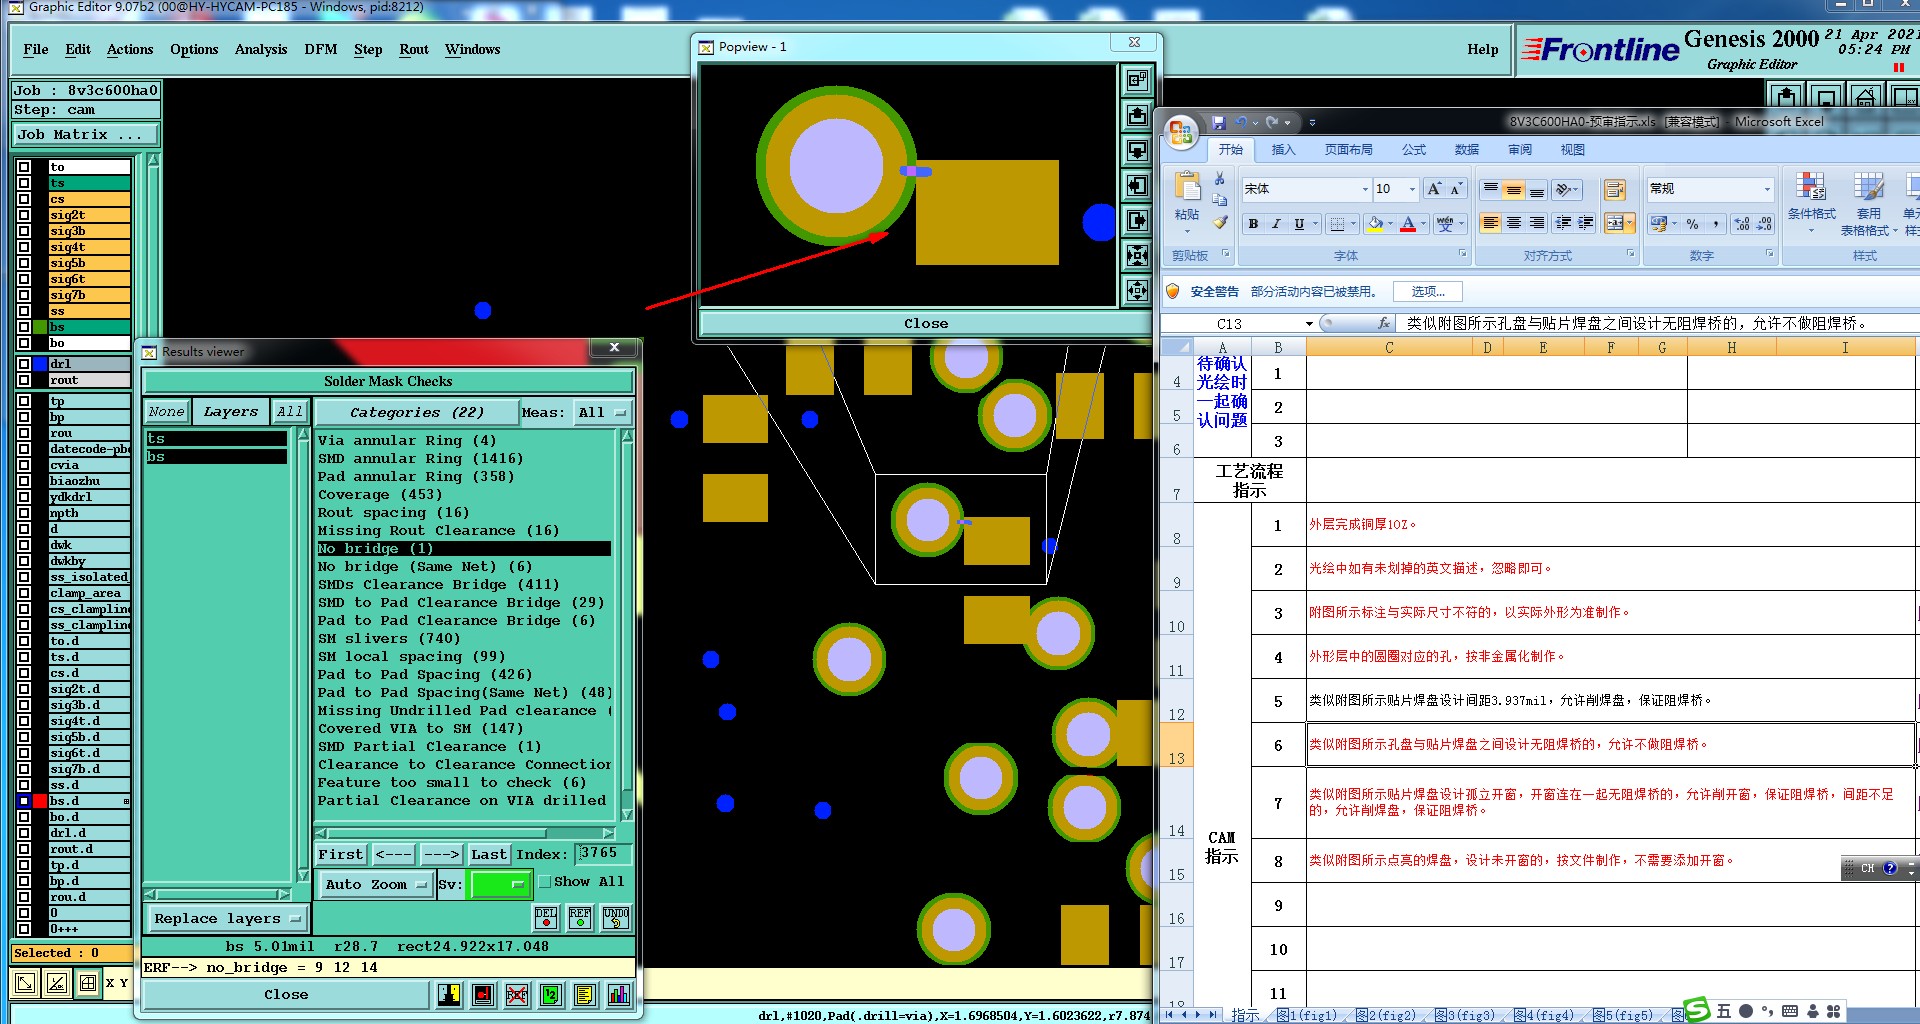This screenshot has height=1024, width=1920.
Task: Click the percent style icon in Excel
Action: tap(1692, 224)
